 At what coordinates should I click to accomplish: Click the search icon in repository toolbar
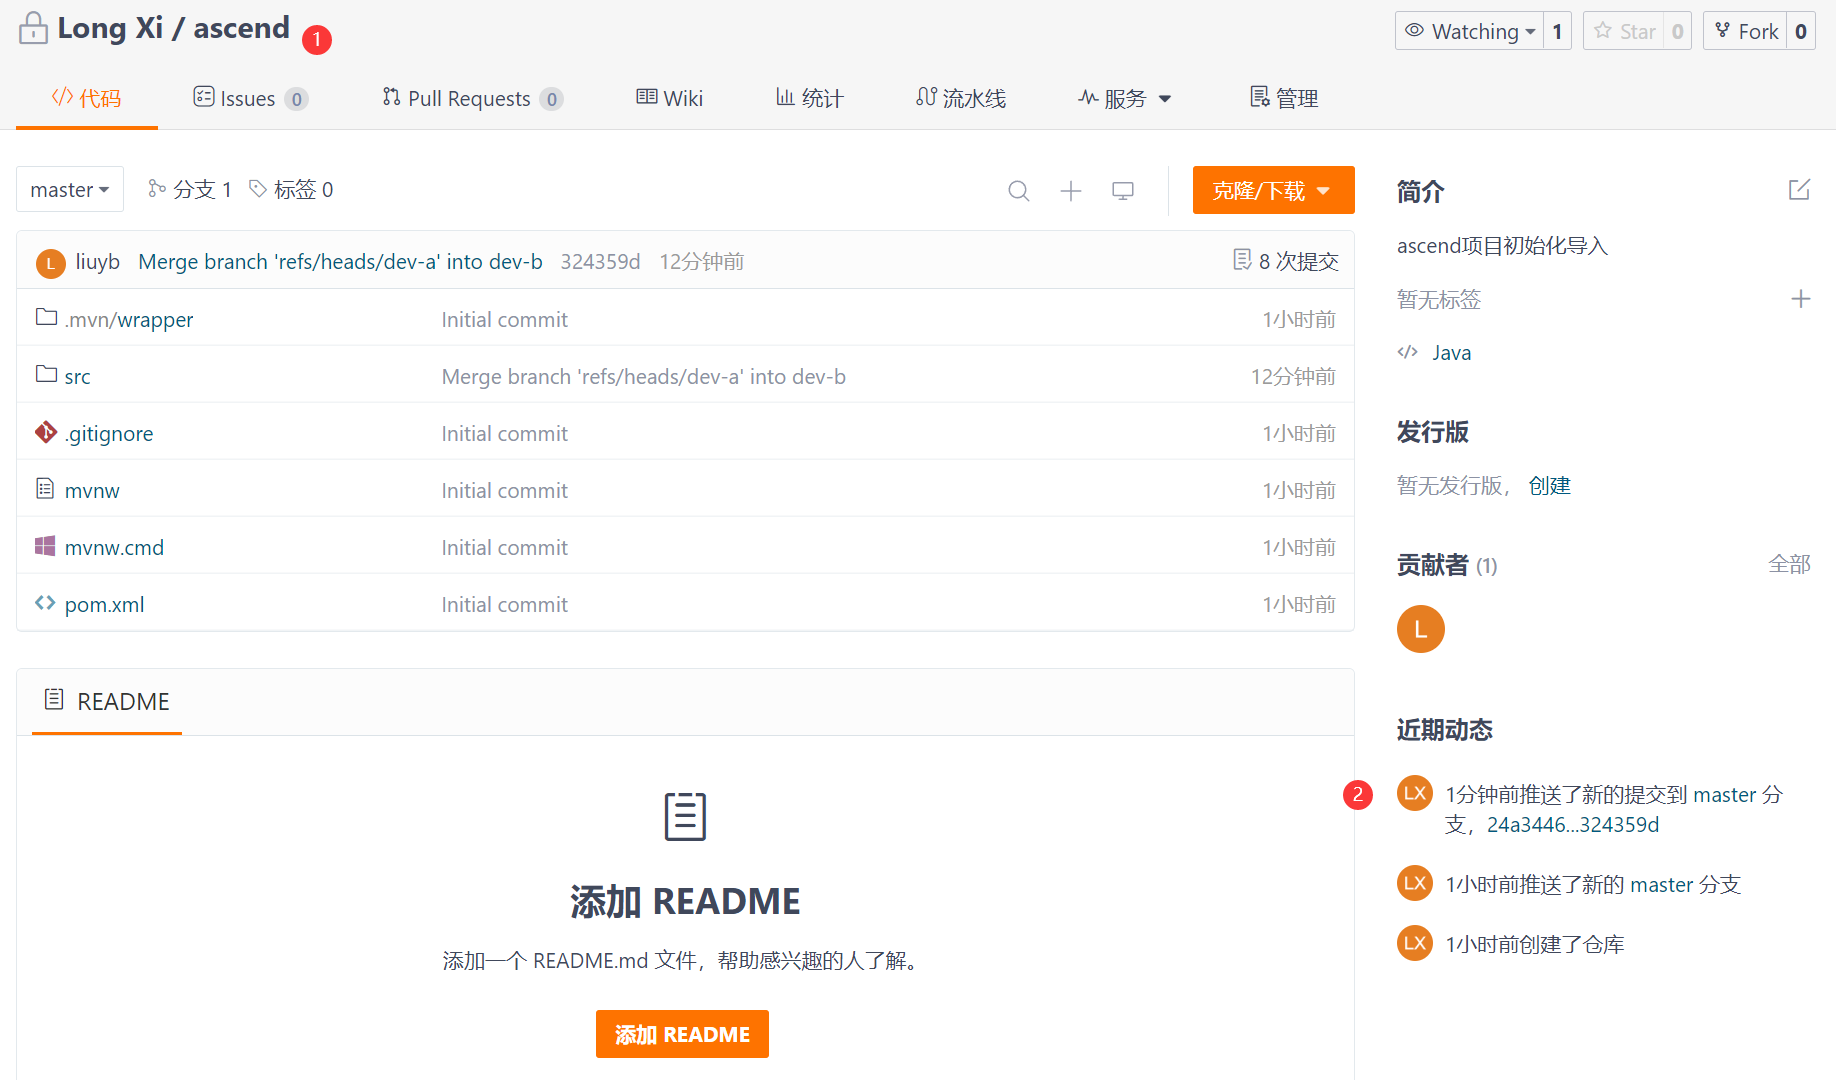click(x=1018, y=191)
